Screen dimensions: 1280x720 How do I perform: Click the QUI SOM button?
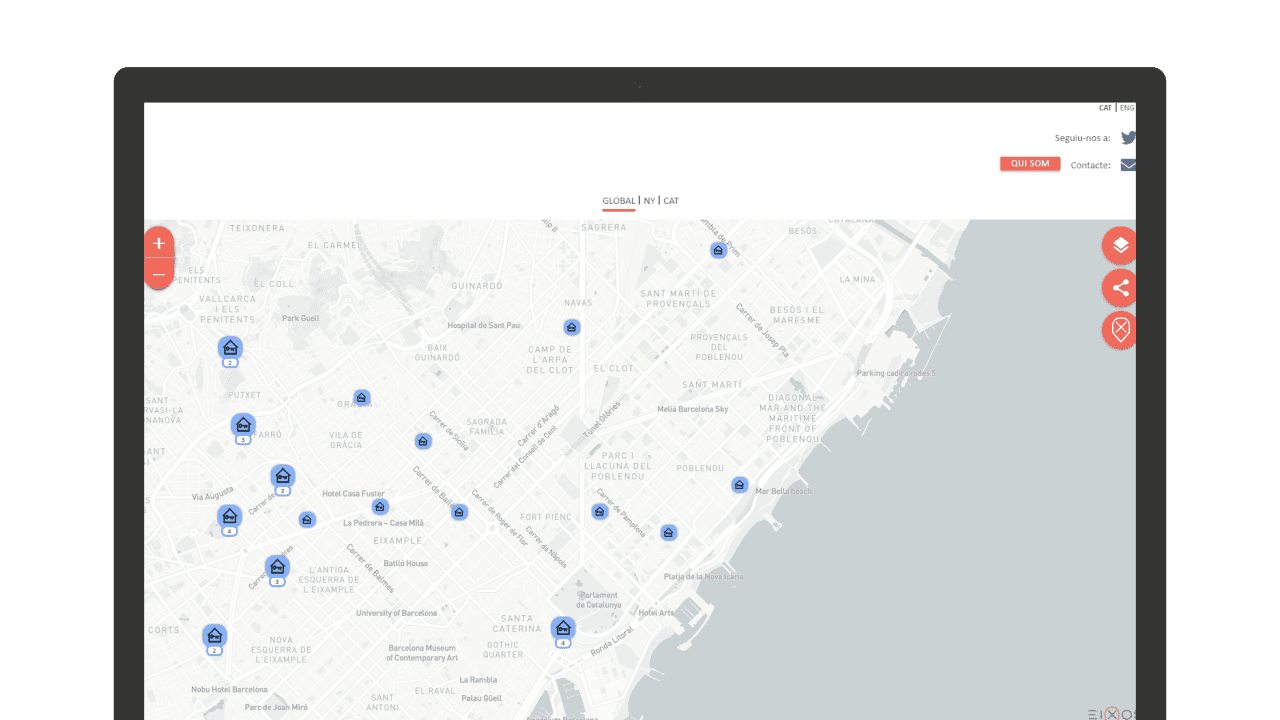[x=1029, y=163]
